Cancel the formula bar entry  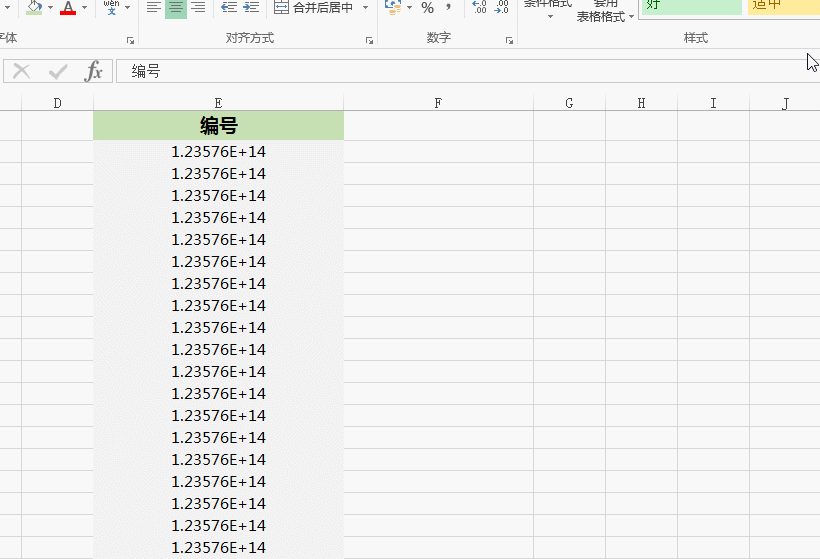click(21, 71)
